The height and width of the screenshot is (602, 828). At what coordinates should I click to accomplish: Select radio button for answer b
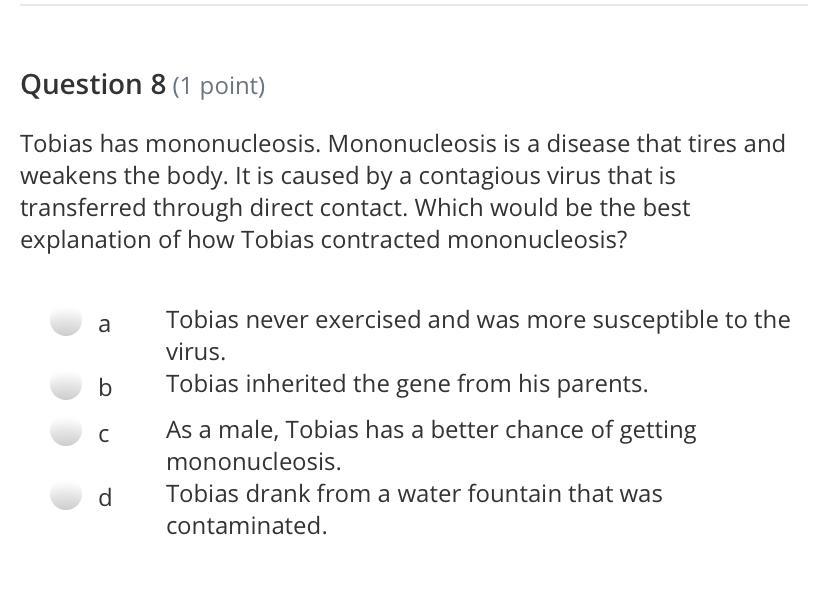coord(66,386)
